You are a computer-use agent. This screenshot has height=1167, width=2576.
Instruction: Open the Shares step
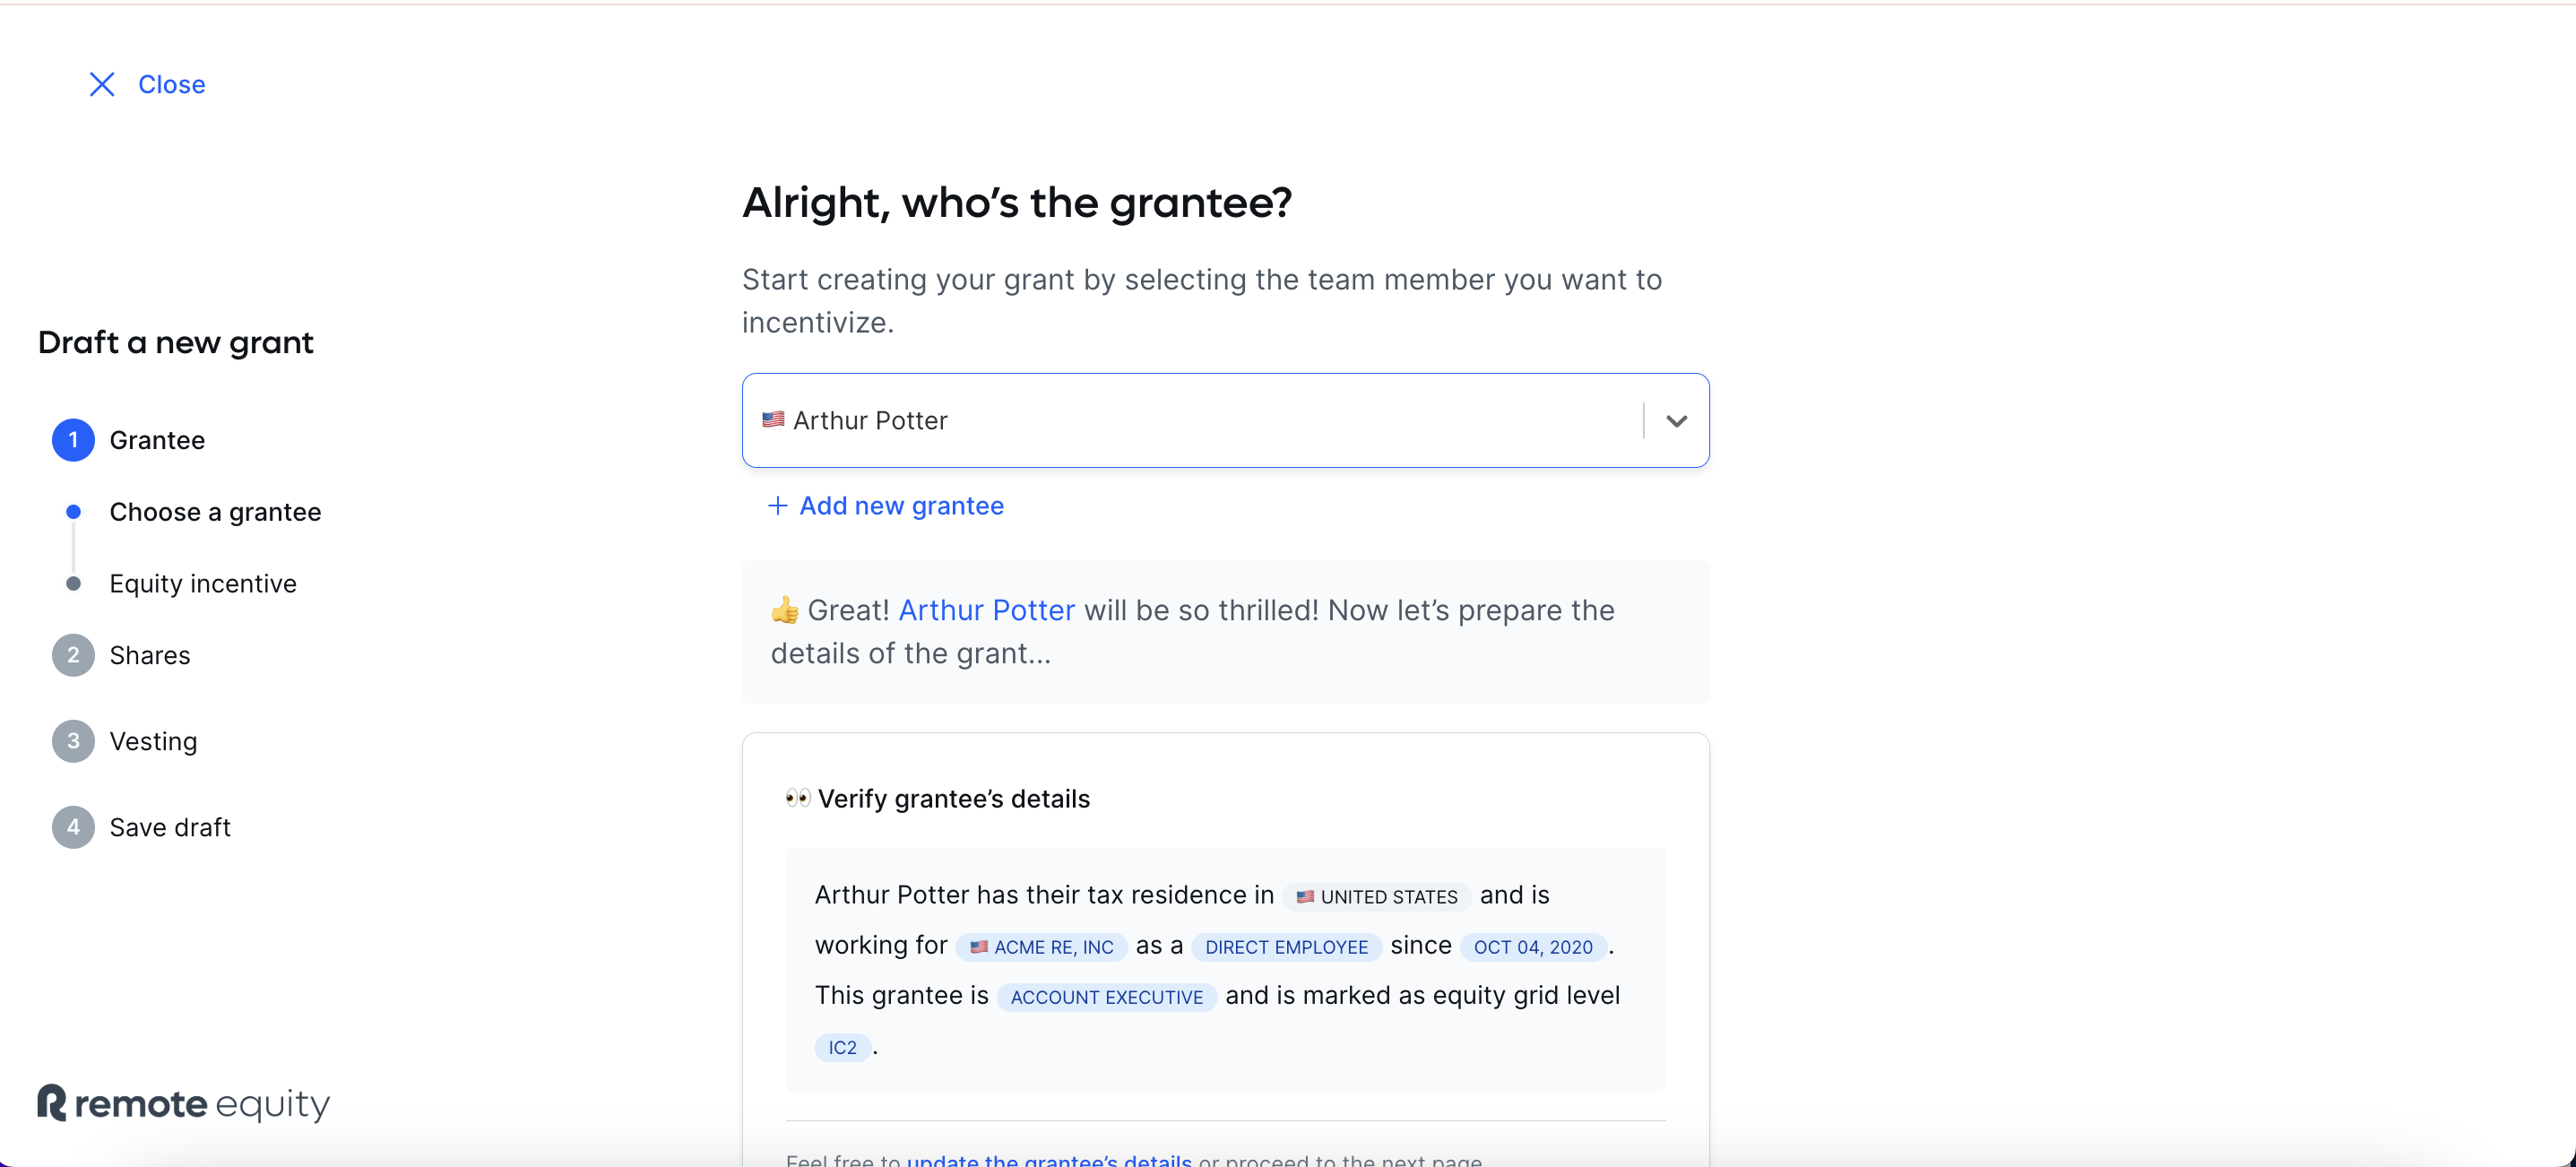(150, 655)
